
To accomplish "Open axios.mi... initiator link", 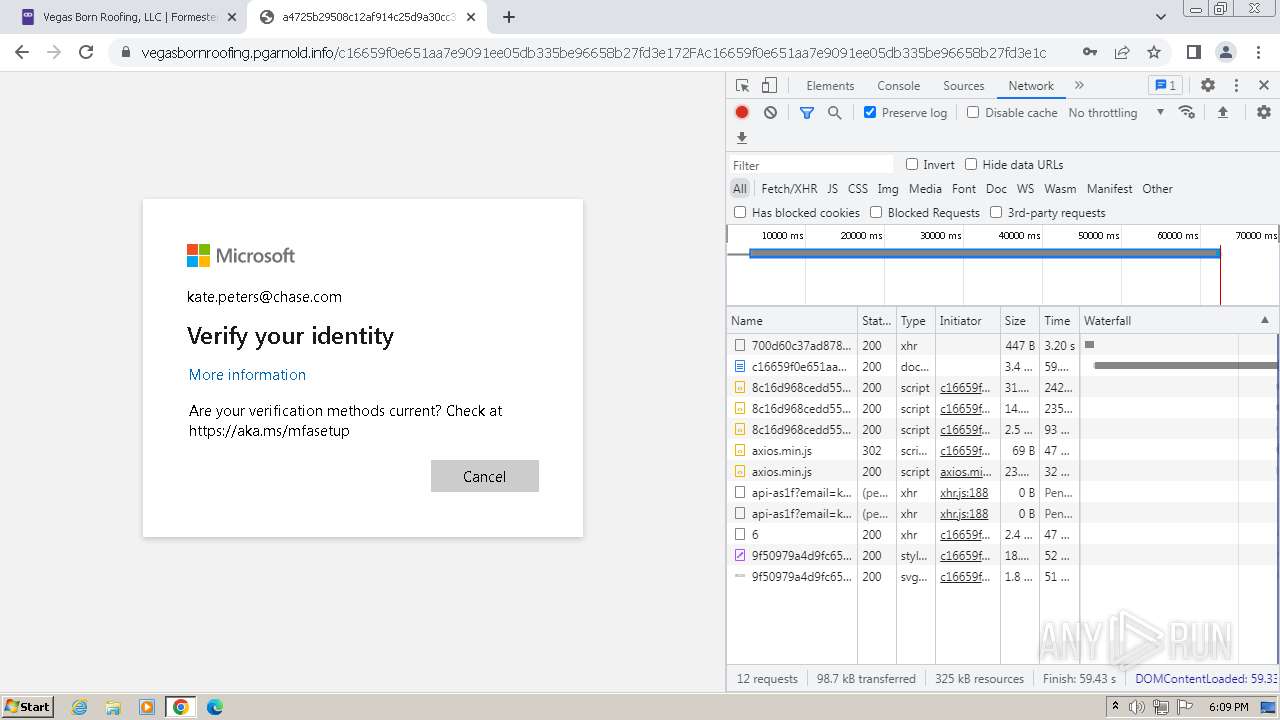I will (965, 471).
